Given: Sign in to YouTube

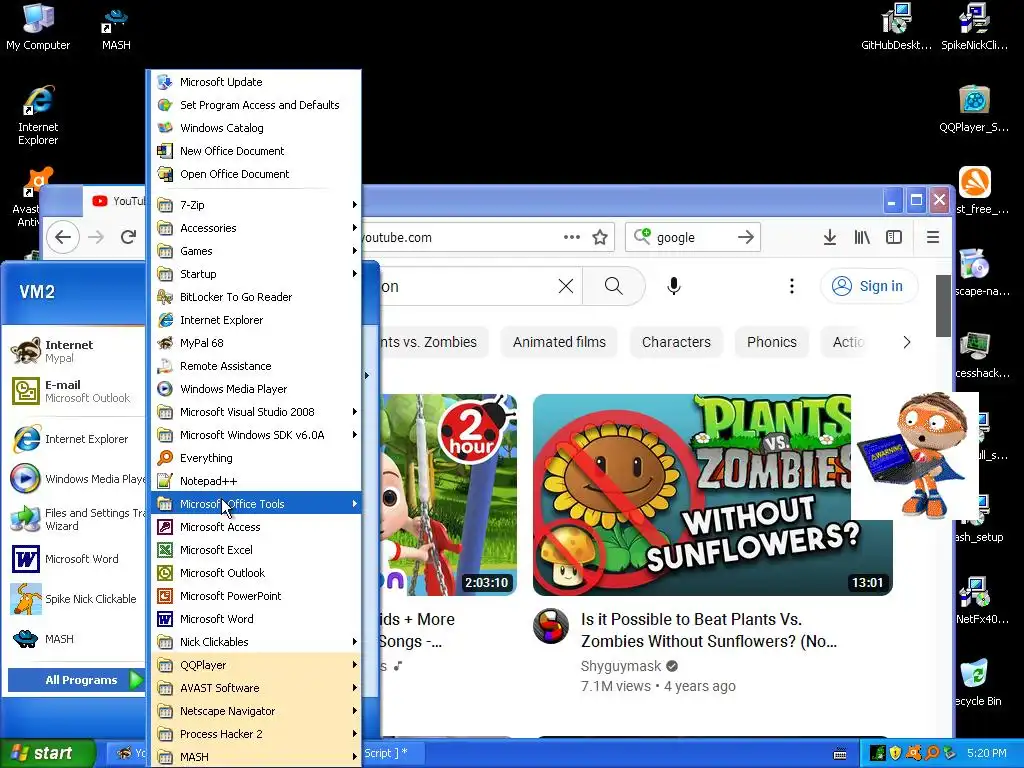Looking at the screenshot, I should pos(869,286).
